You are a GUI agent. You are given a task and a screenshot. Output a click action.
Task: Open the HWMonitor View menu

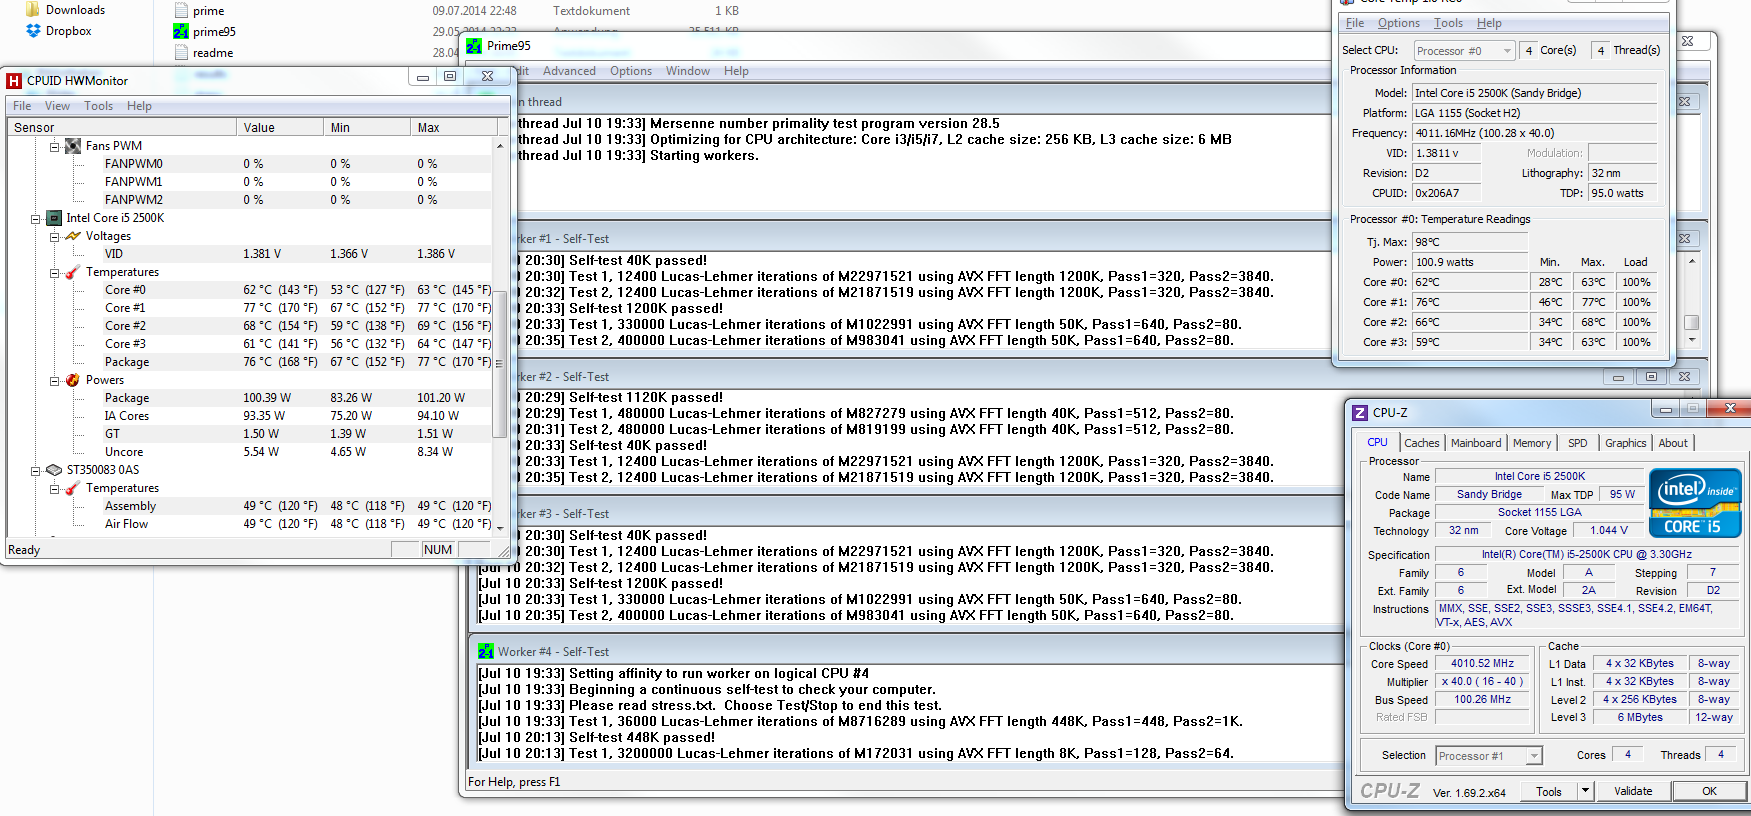[x=58, y=106]
